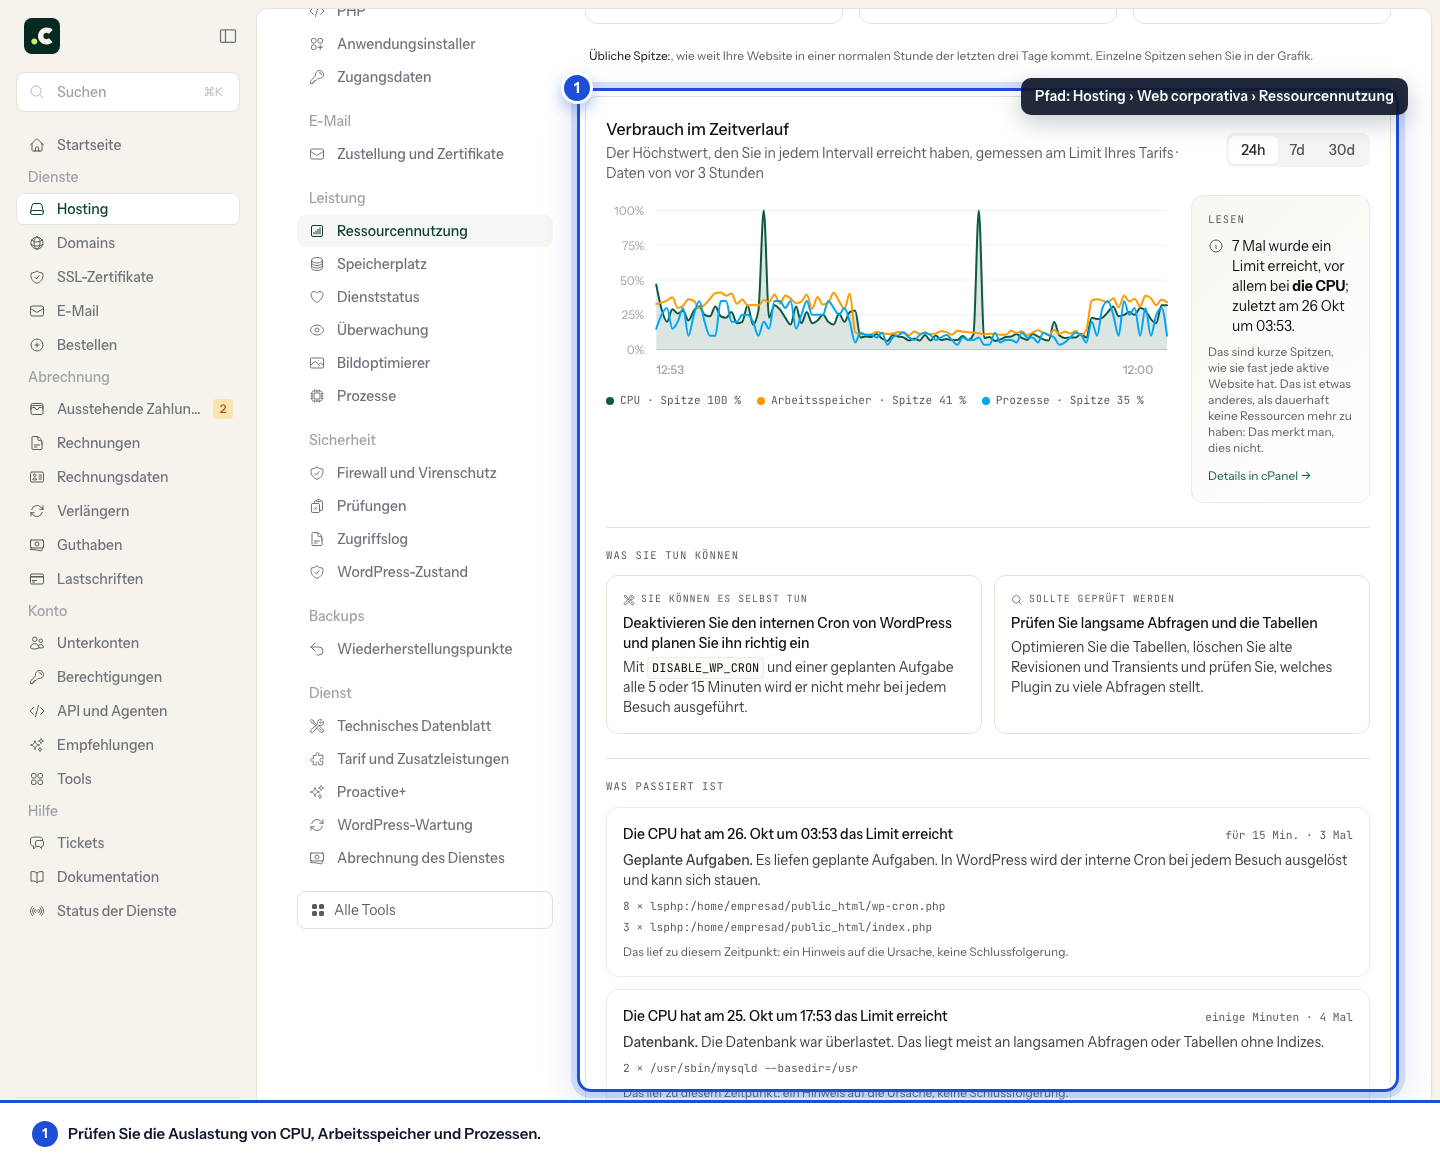The width and height of the screenshot is (1440, 1164).
Task: Click the Überwachung eye icon
Action: (x=317, y=330)
